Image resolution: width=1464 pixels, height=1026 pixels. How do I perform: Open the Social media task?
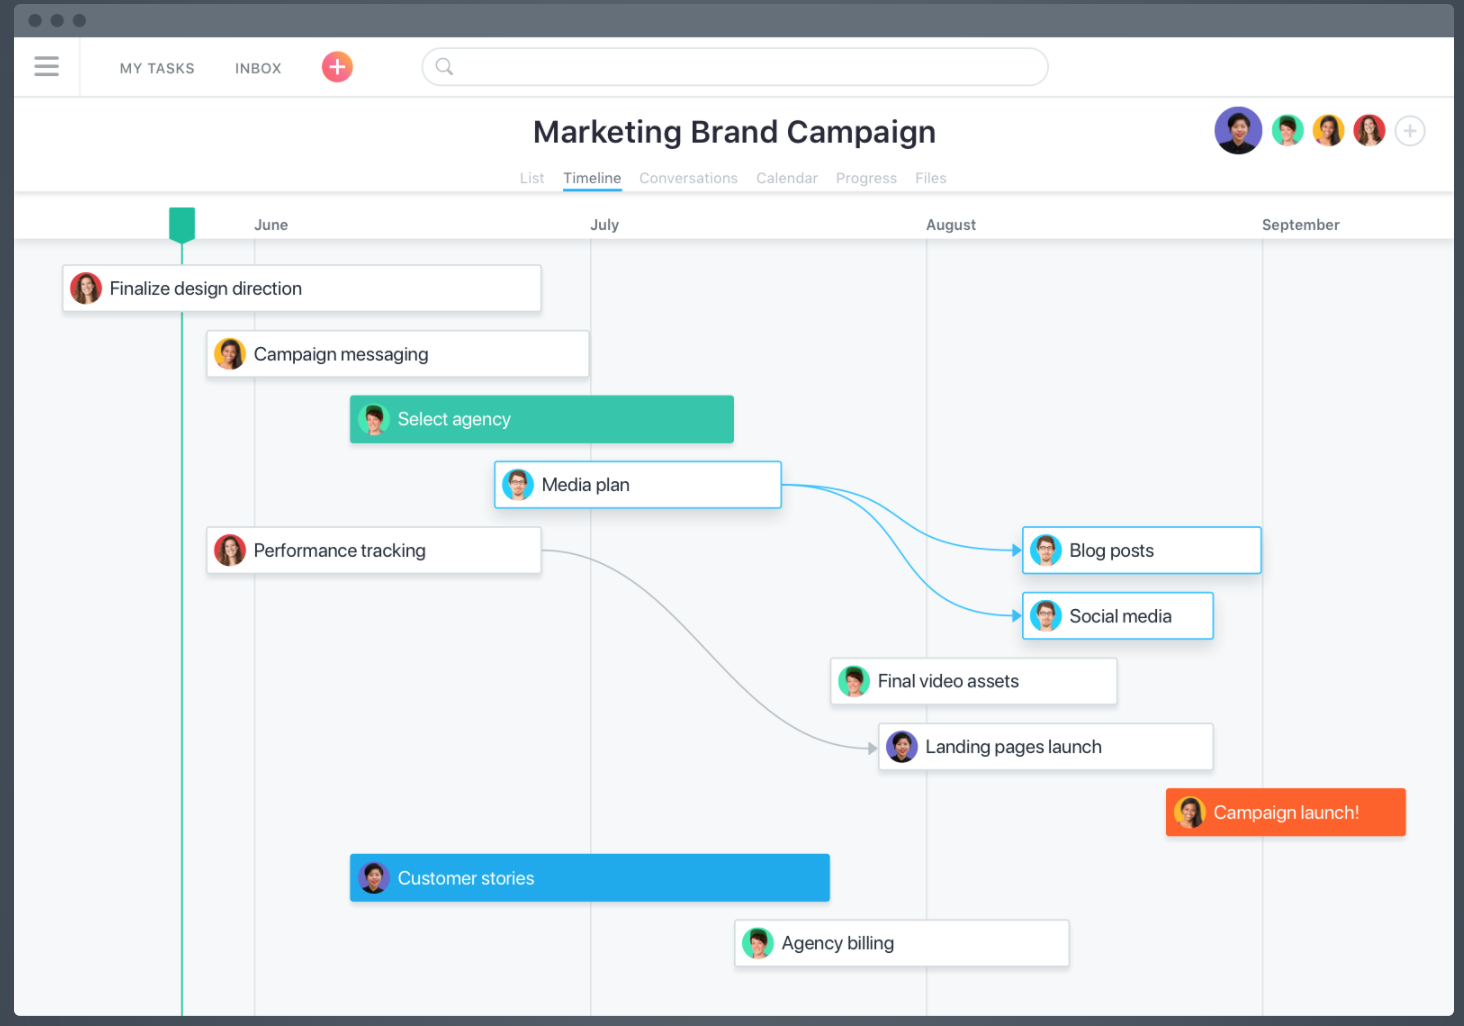click(1118, 616)
